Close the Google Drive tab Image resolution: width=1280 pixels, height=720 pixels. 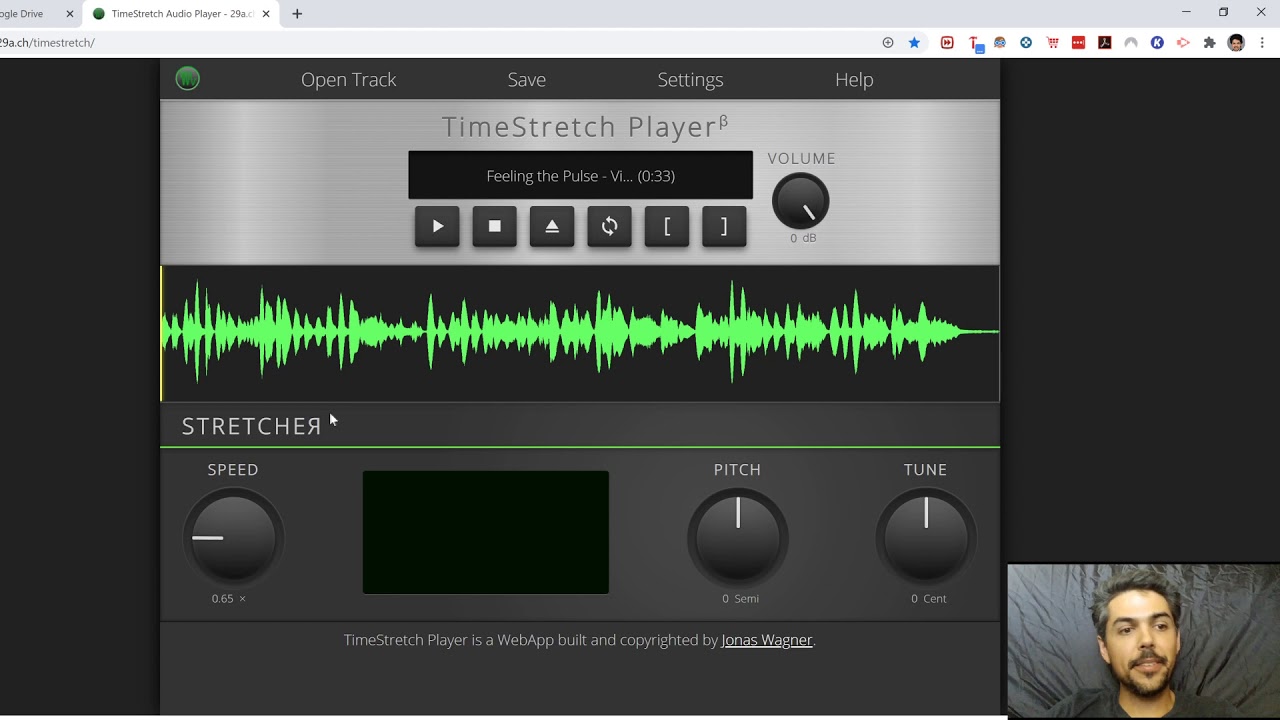pyautogui.click(x=70, y=14)
